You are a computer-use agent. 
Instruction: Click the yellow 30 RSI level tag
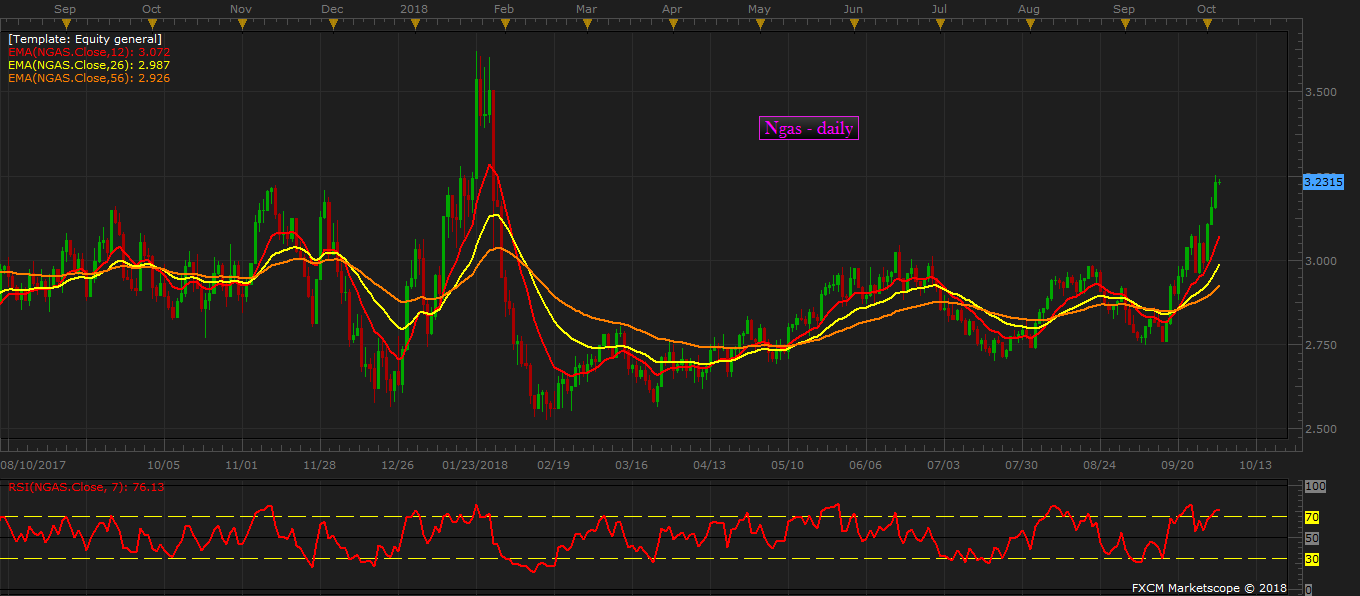1312,559
